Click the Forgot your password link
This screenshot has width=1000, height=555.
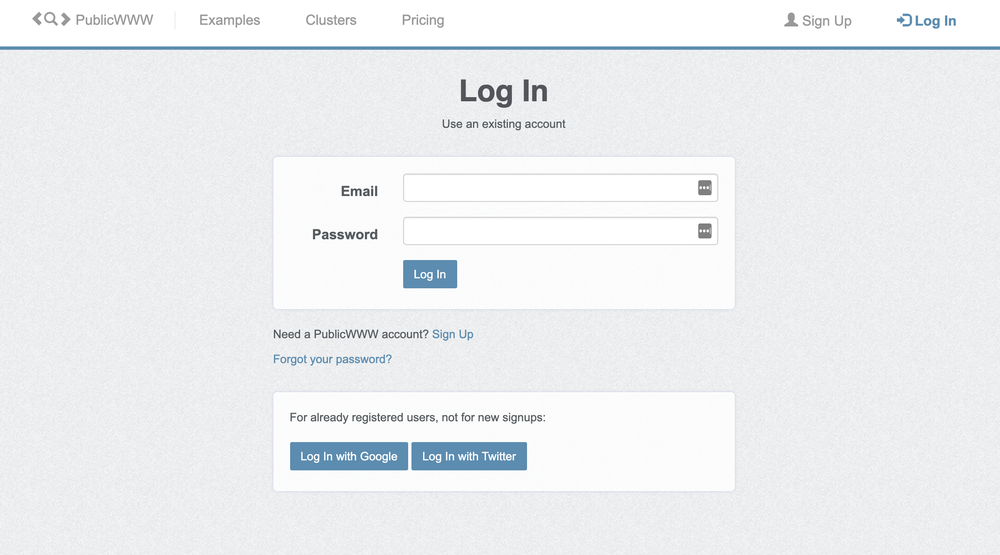332,359
